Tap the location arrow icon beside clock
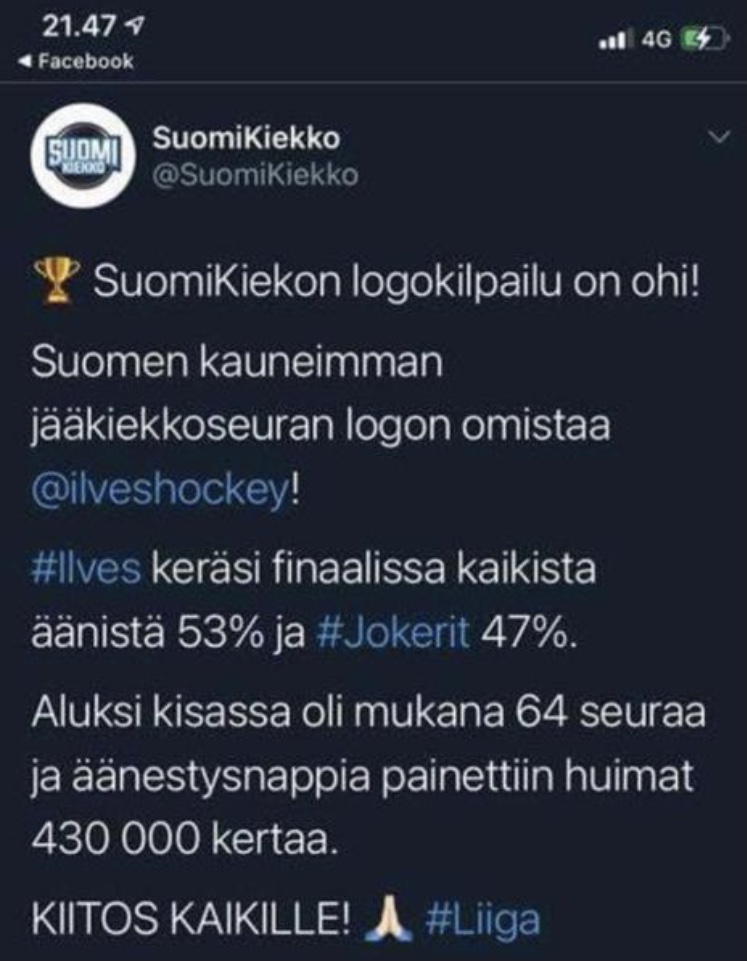 coord(134,25)
